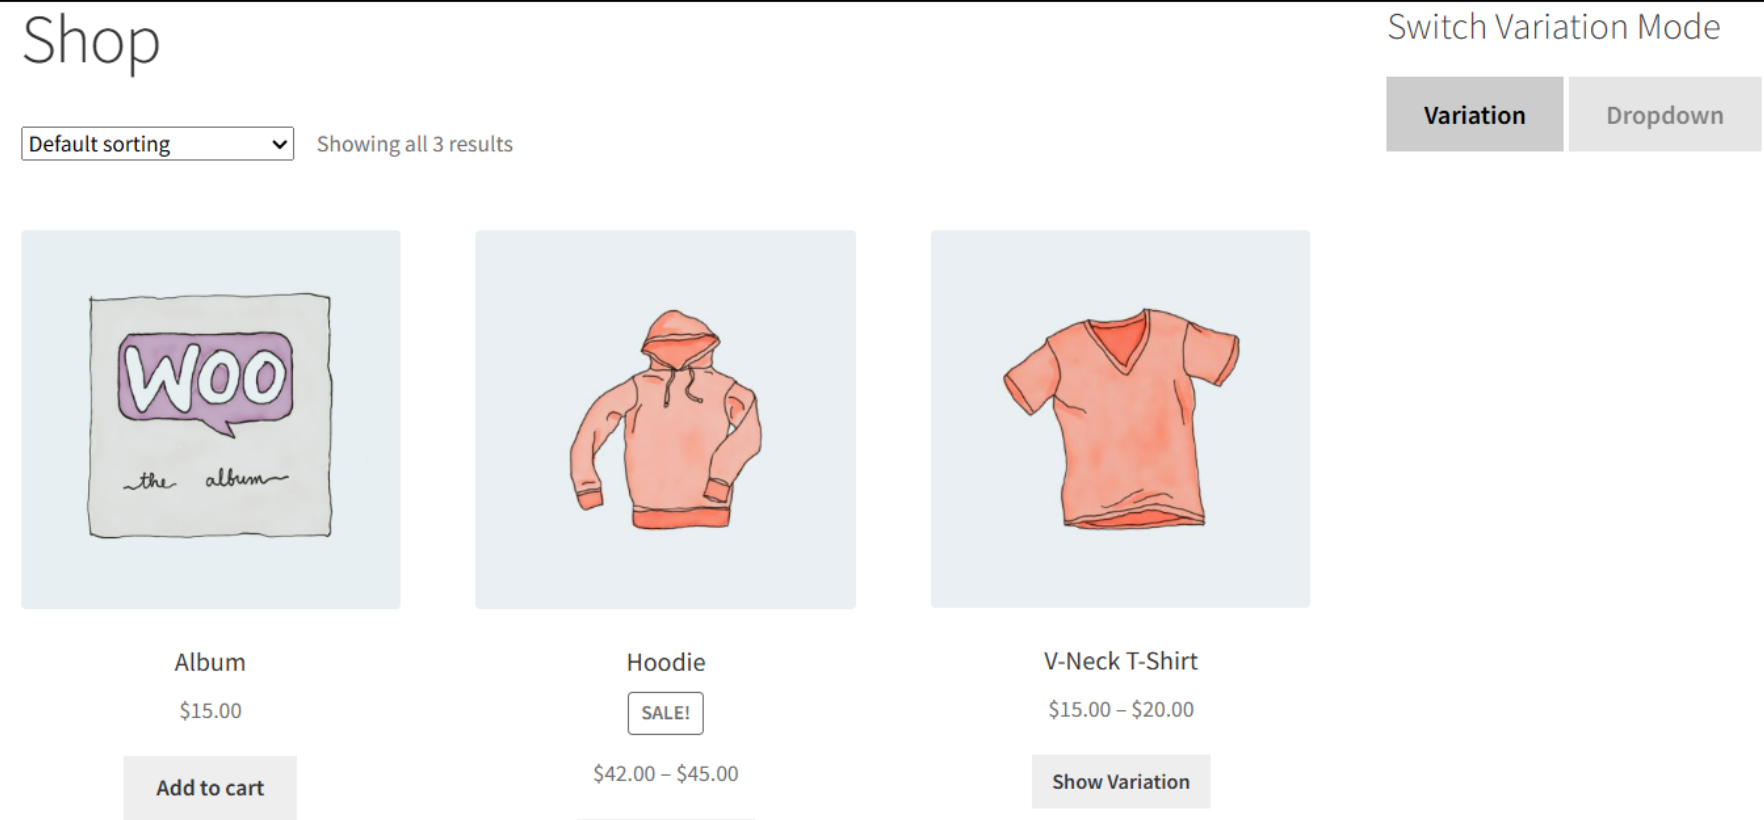This screenshot has width=1764, height=820.
Task: Click the V-Neck $15.00 – $20.00 price range
Action: coord(1120,710)
